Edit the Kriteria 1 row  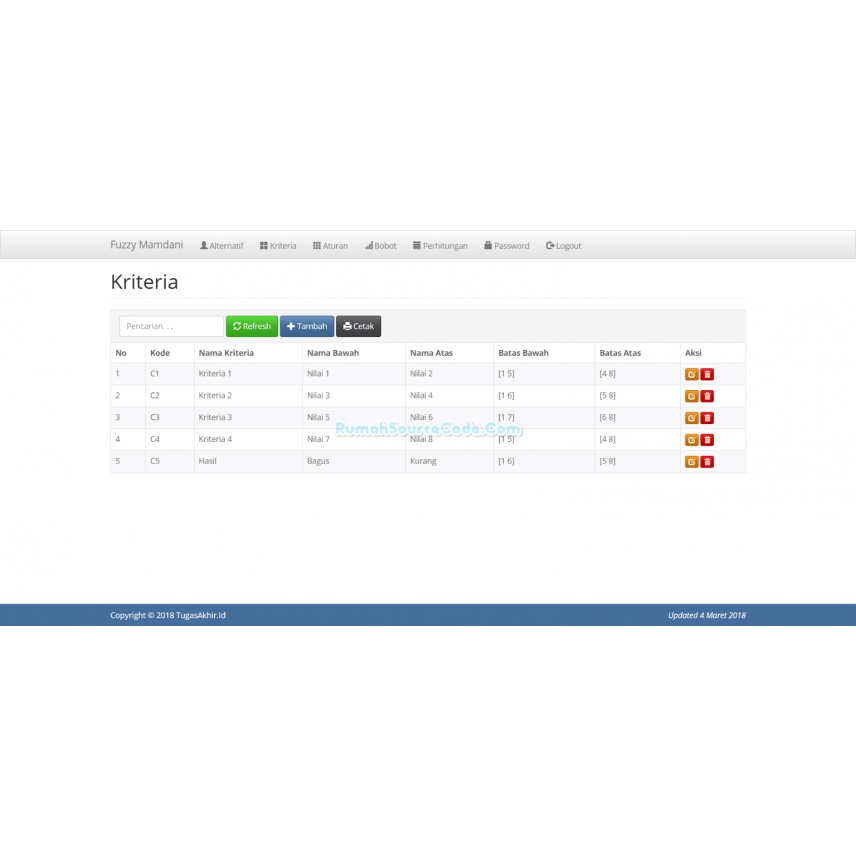point(691,374)
